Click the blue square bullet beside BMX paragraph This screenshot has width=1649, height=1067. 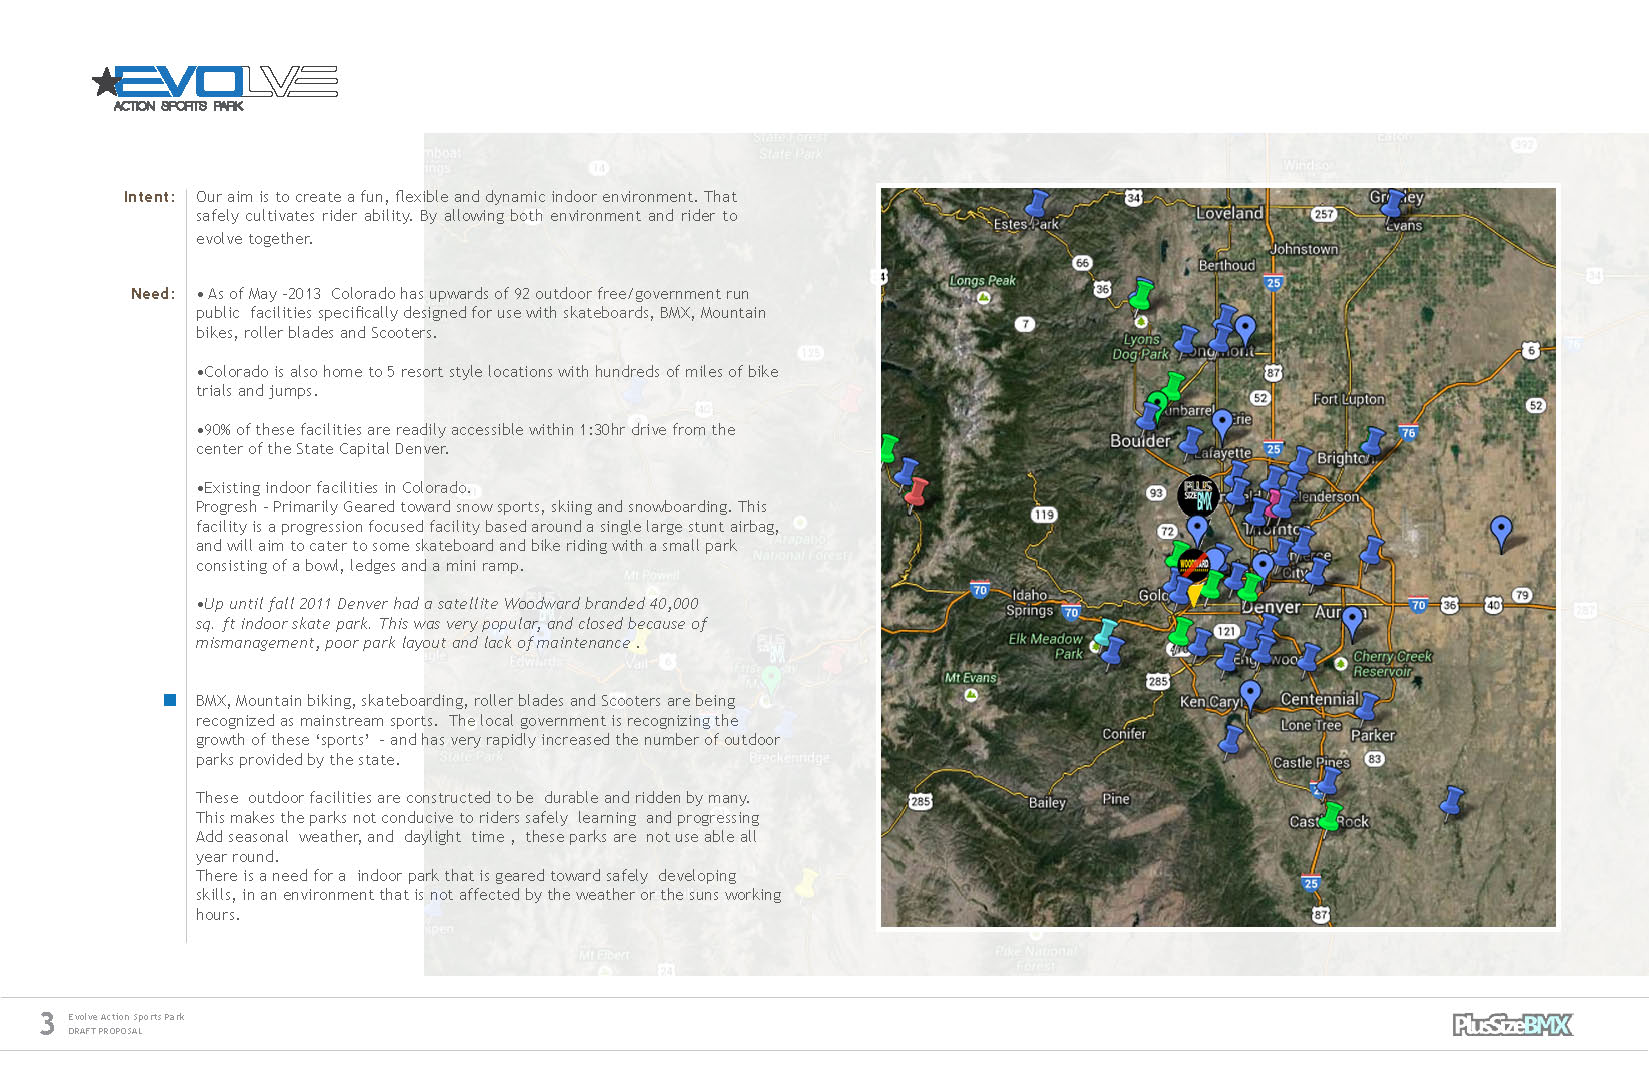pos(170,700)
